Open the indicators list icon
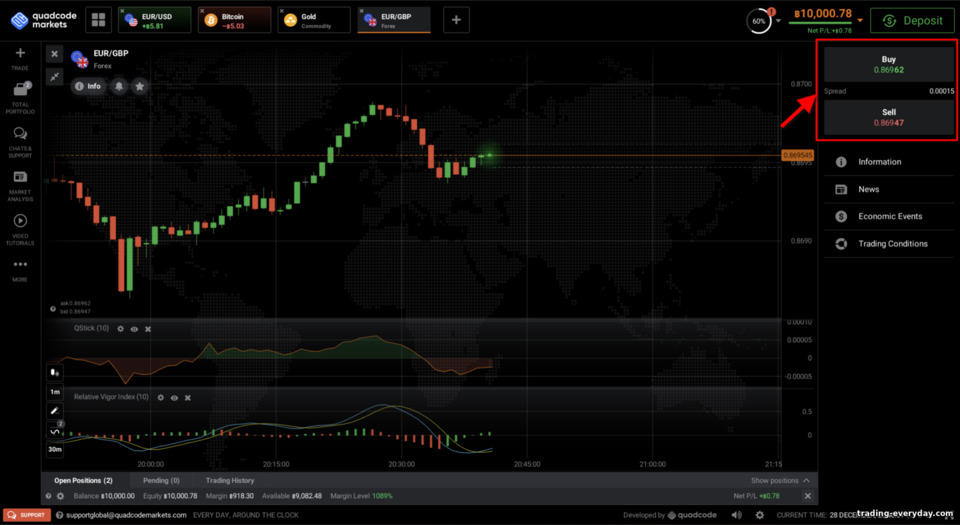 [x=55, y=431]
